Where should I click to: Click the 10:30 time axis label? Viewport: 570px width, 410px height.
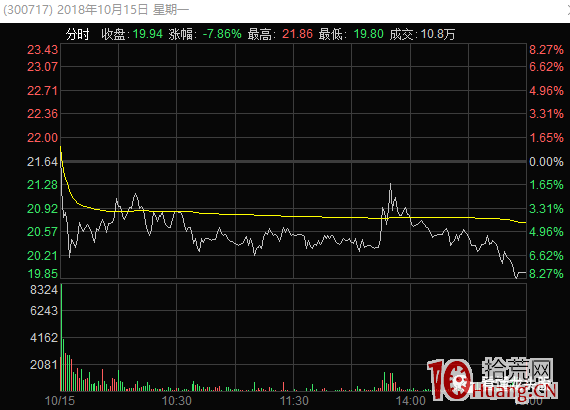click(177, 401)
